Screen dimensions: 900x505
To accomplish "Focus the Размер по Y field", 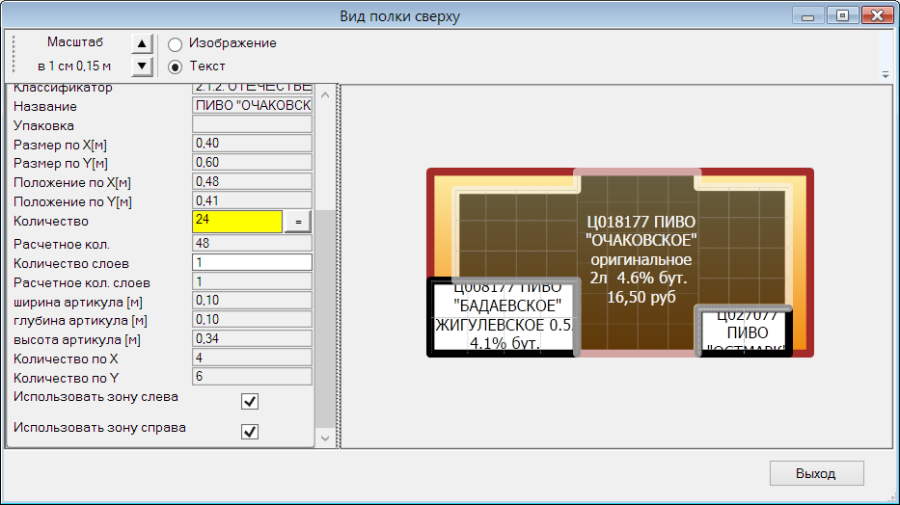I will (x=252, y=162).
